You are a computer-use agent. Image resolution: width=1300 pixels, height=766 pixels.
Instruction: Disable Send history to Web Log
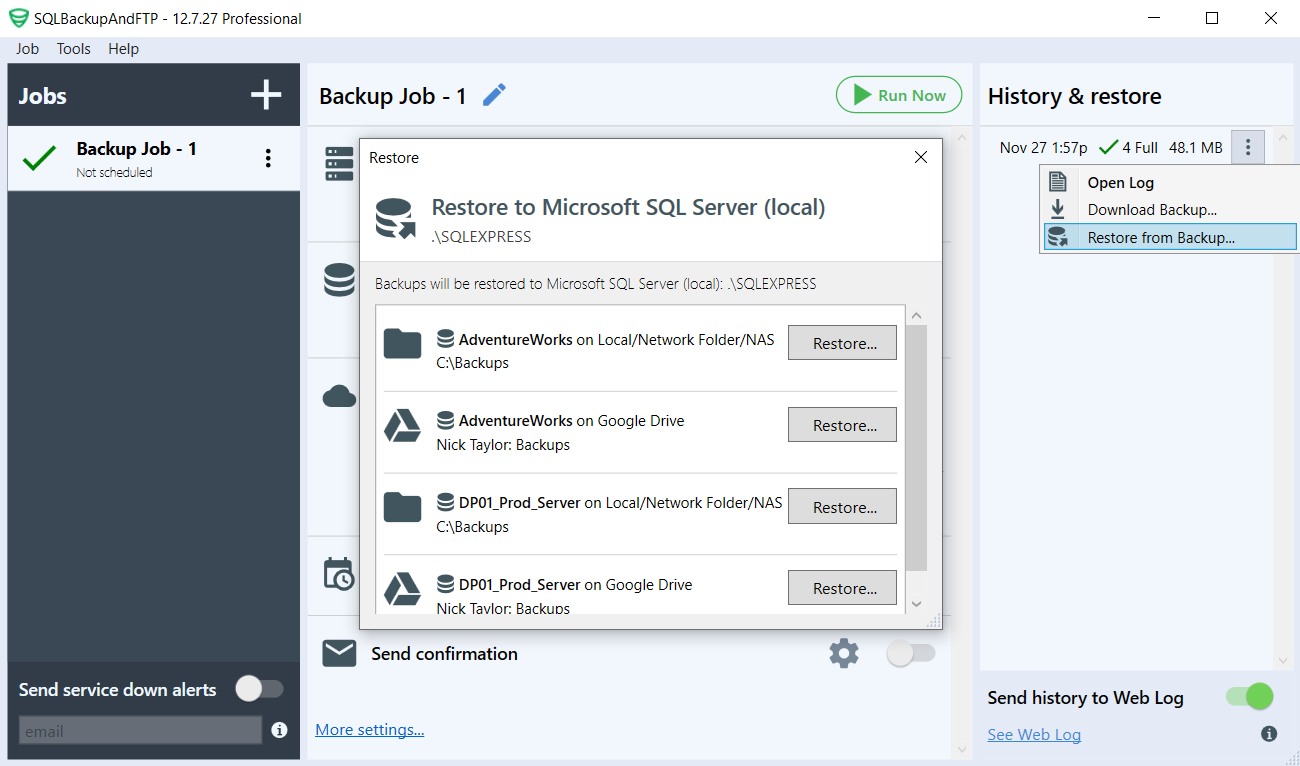click(x=1247, y=697)
